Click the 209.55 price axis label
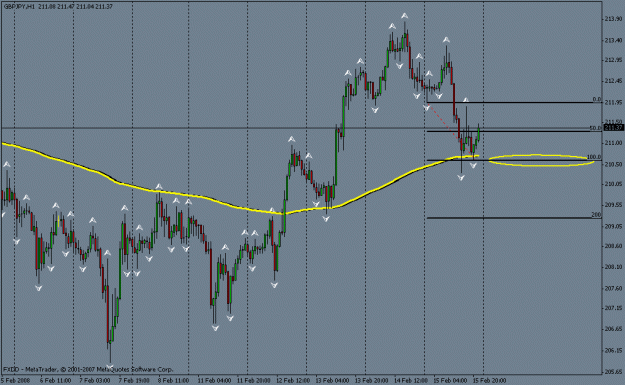The width and height of the screenshot is (625, 385). point(614,205)
